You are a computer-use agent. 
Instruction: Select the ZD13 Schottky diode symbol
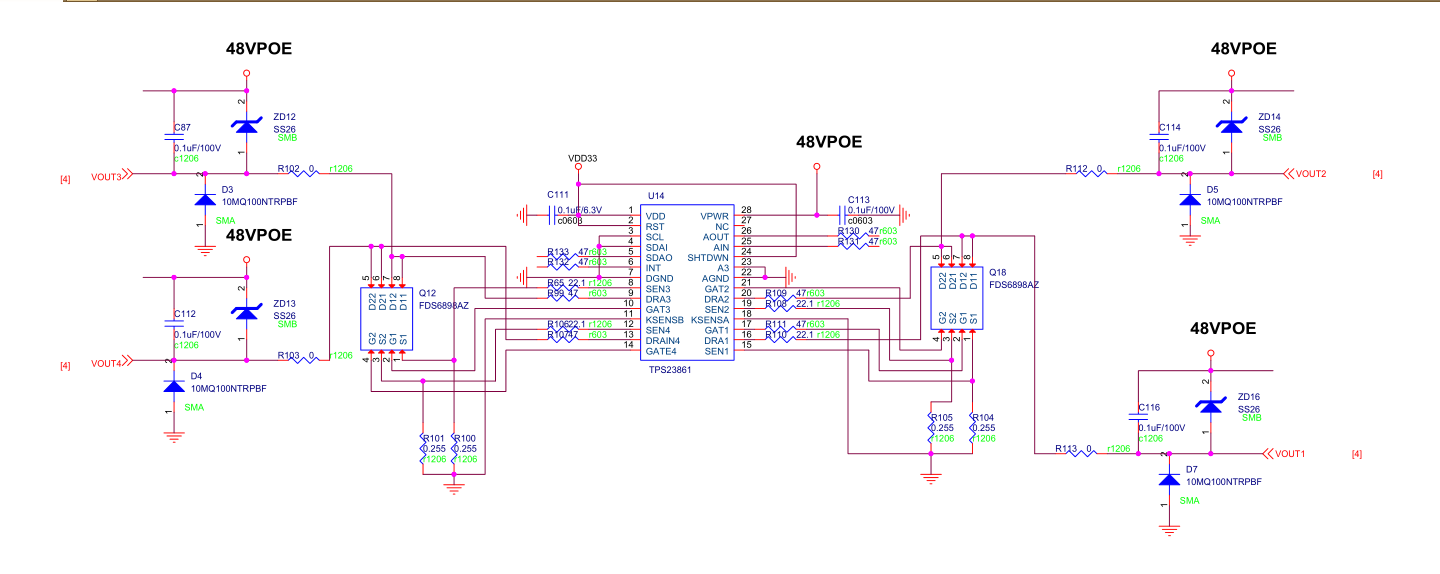(x=247, y=312)
